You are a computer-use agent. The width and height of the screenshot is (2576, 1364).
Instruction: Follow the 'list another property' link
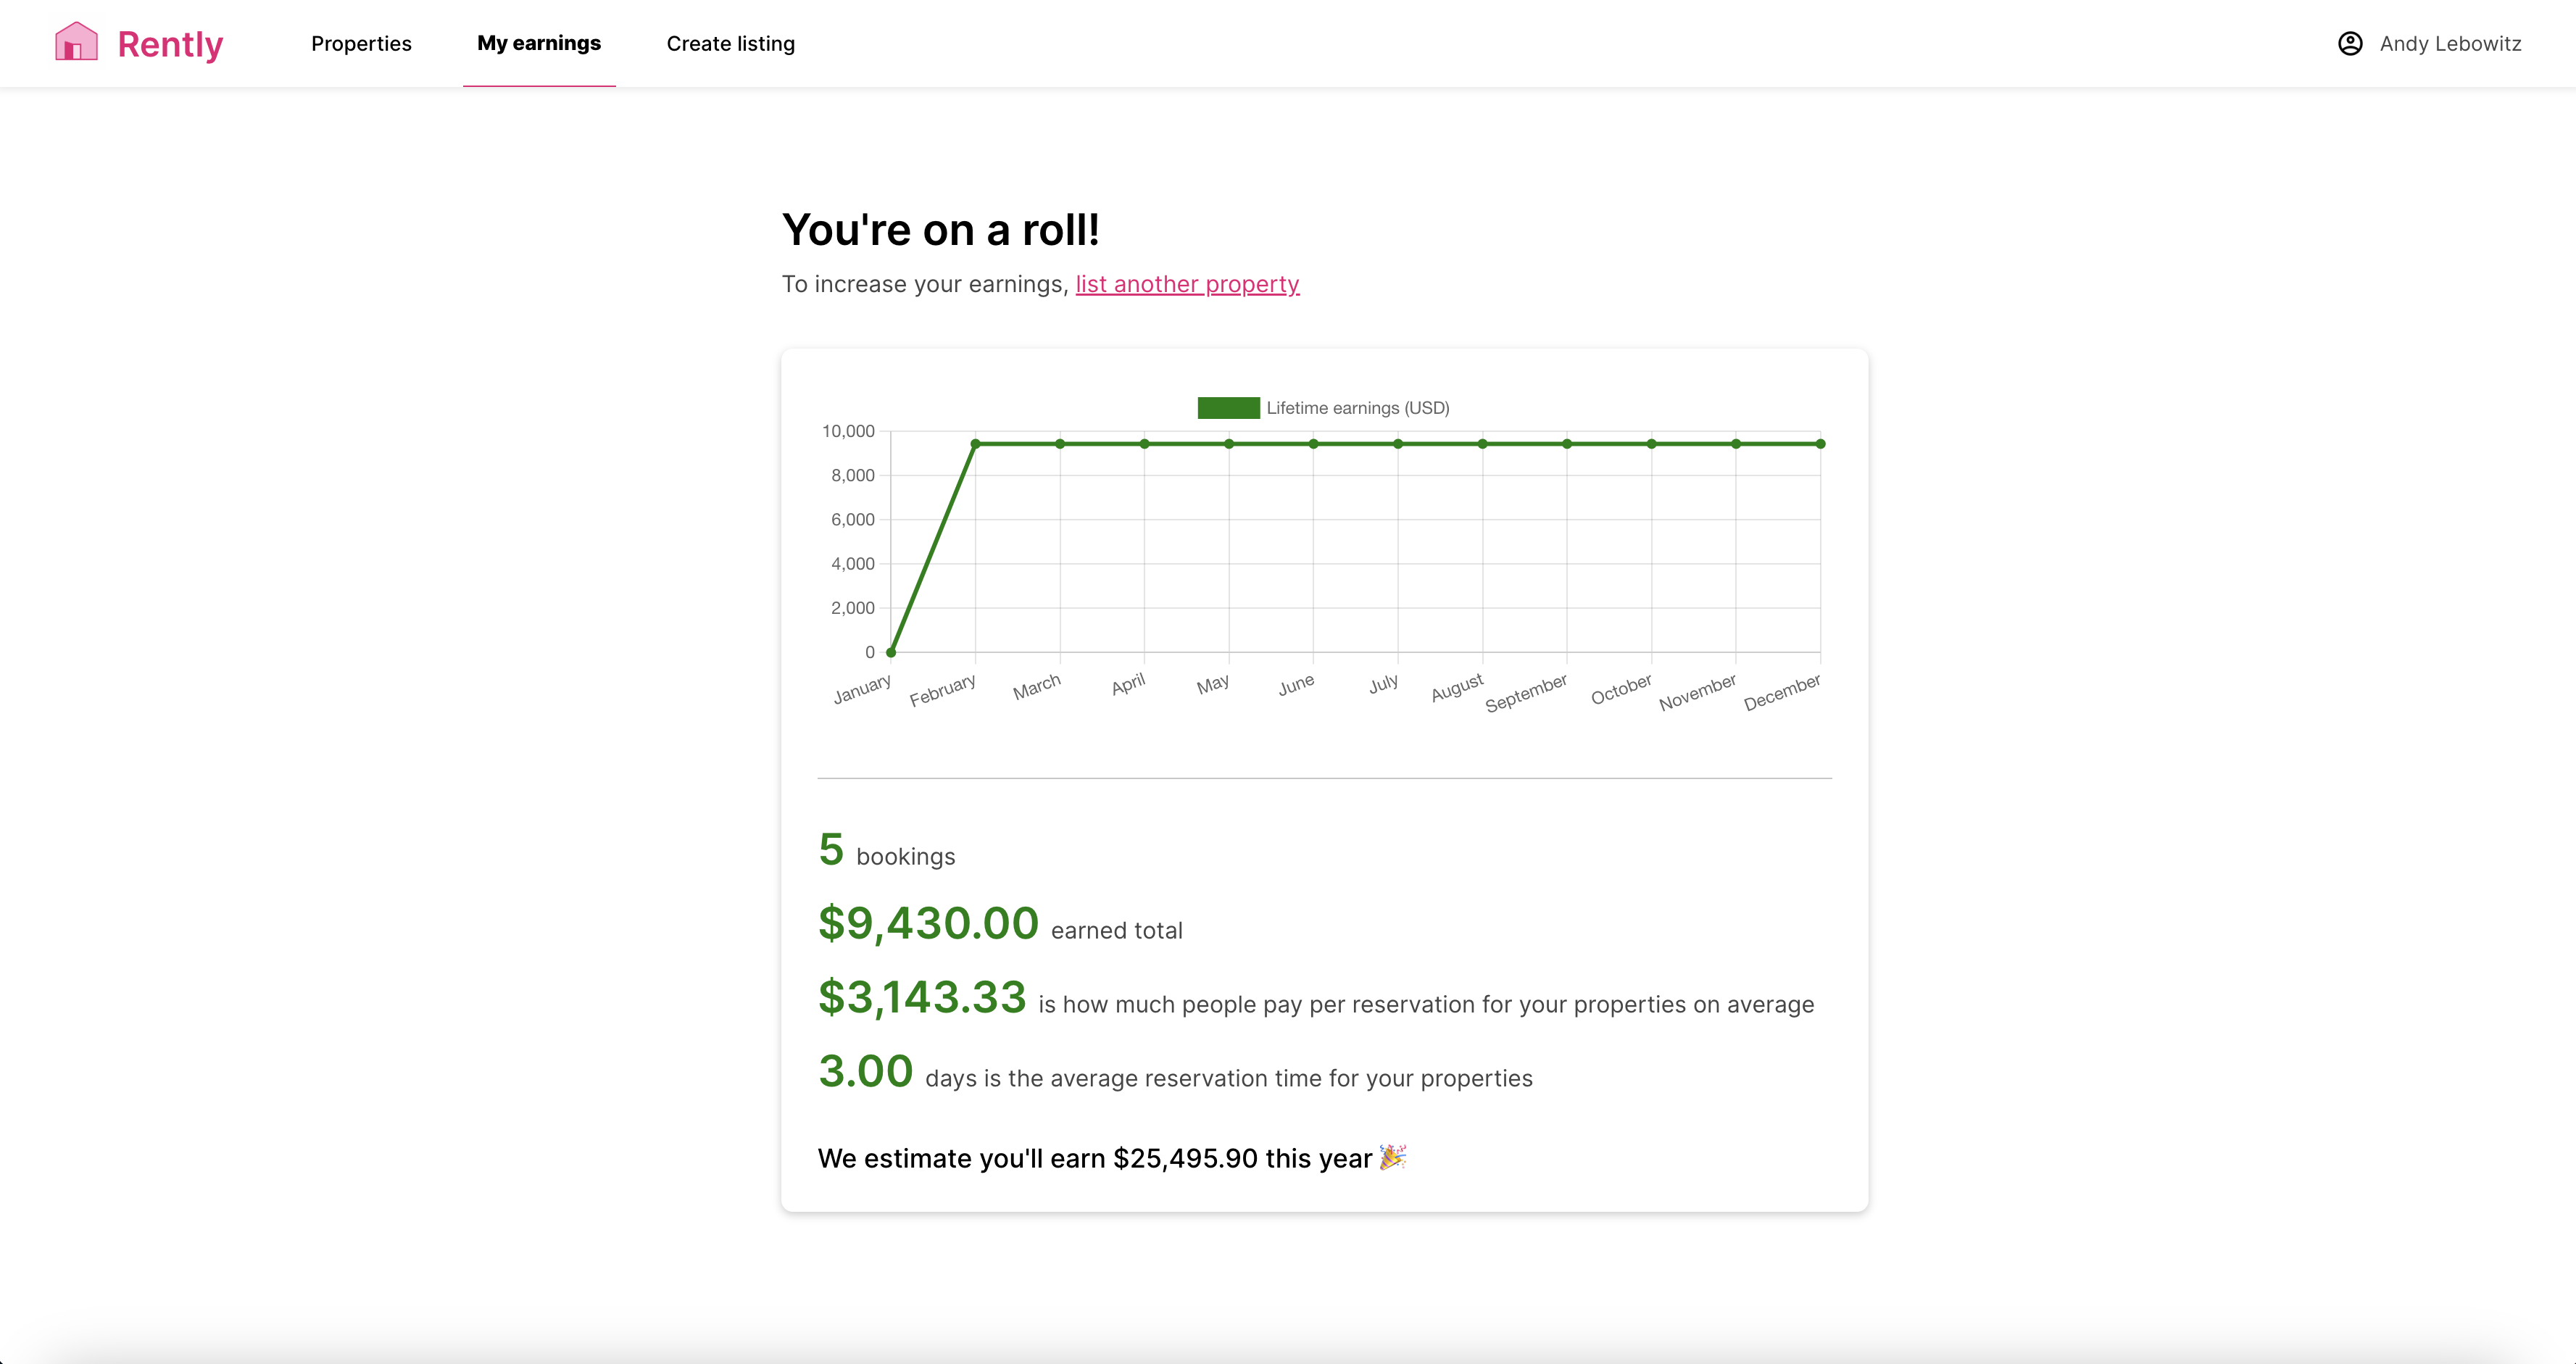[1187, 284]
